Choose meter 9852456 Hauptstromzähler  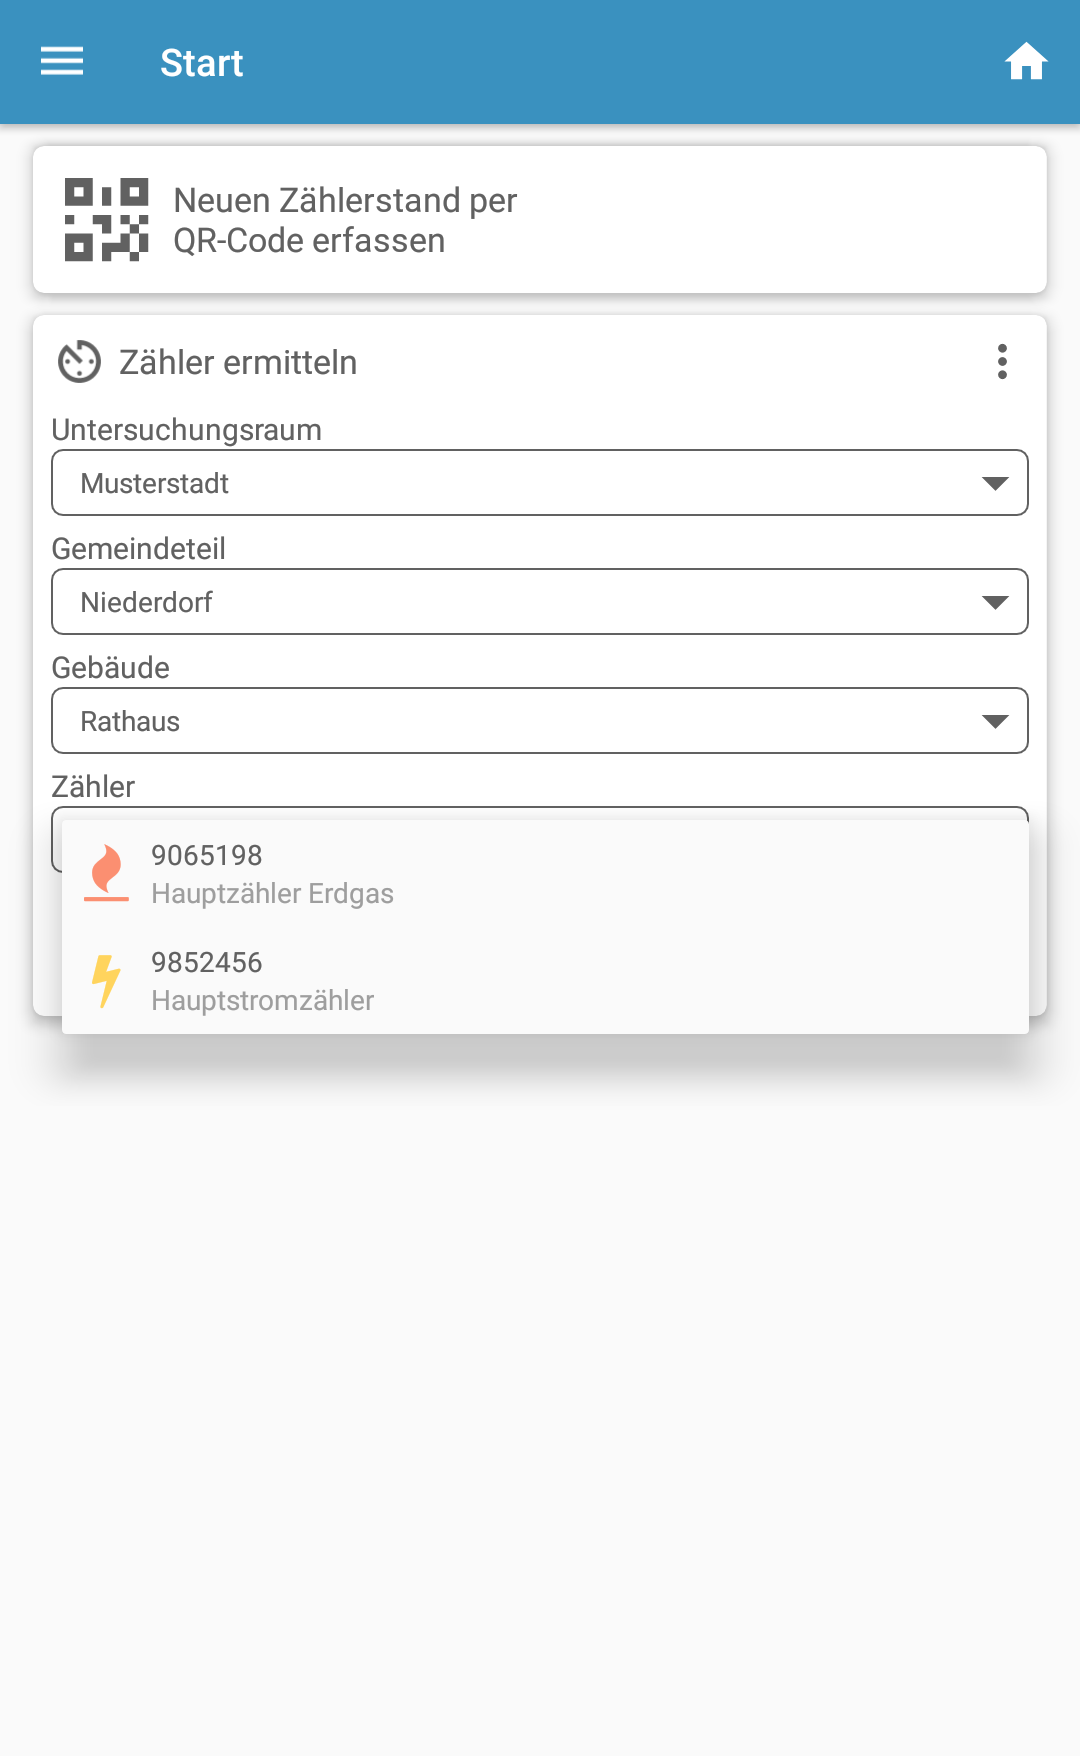pos(262,981)
